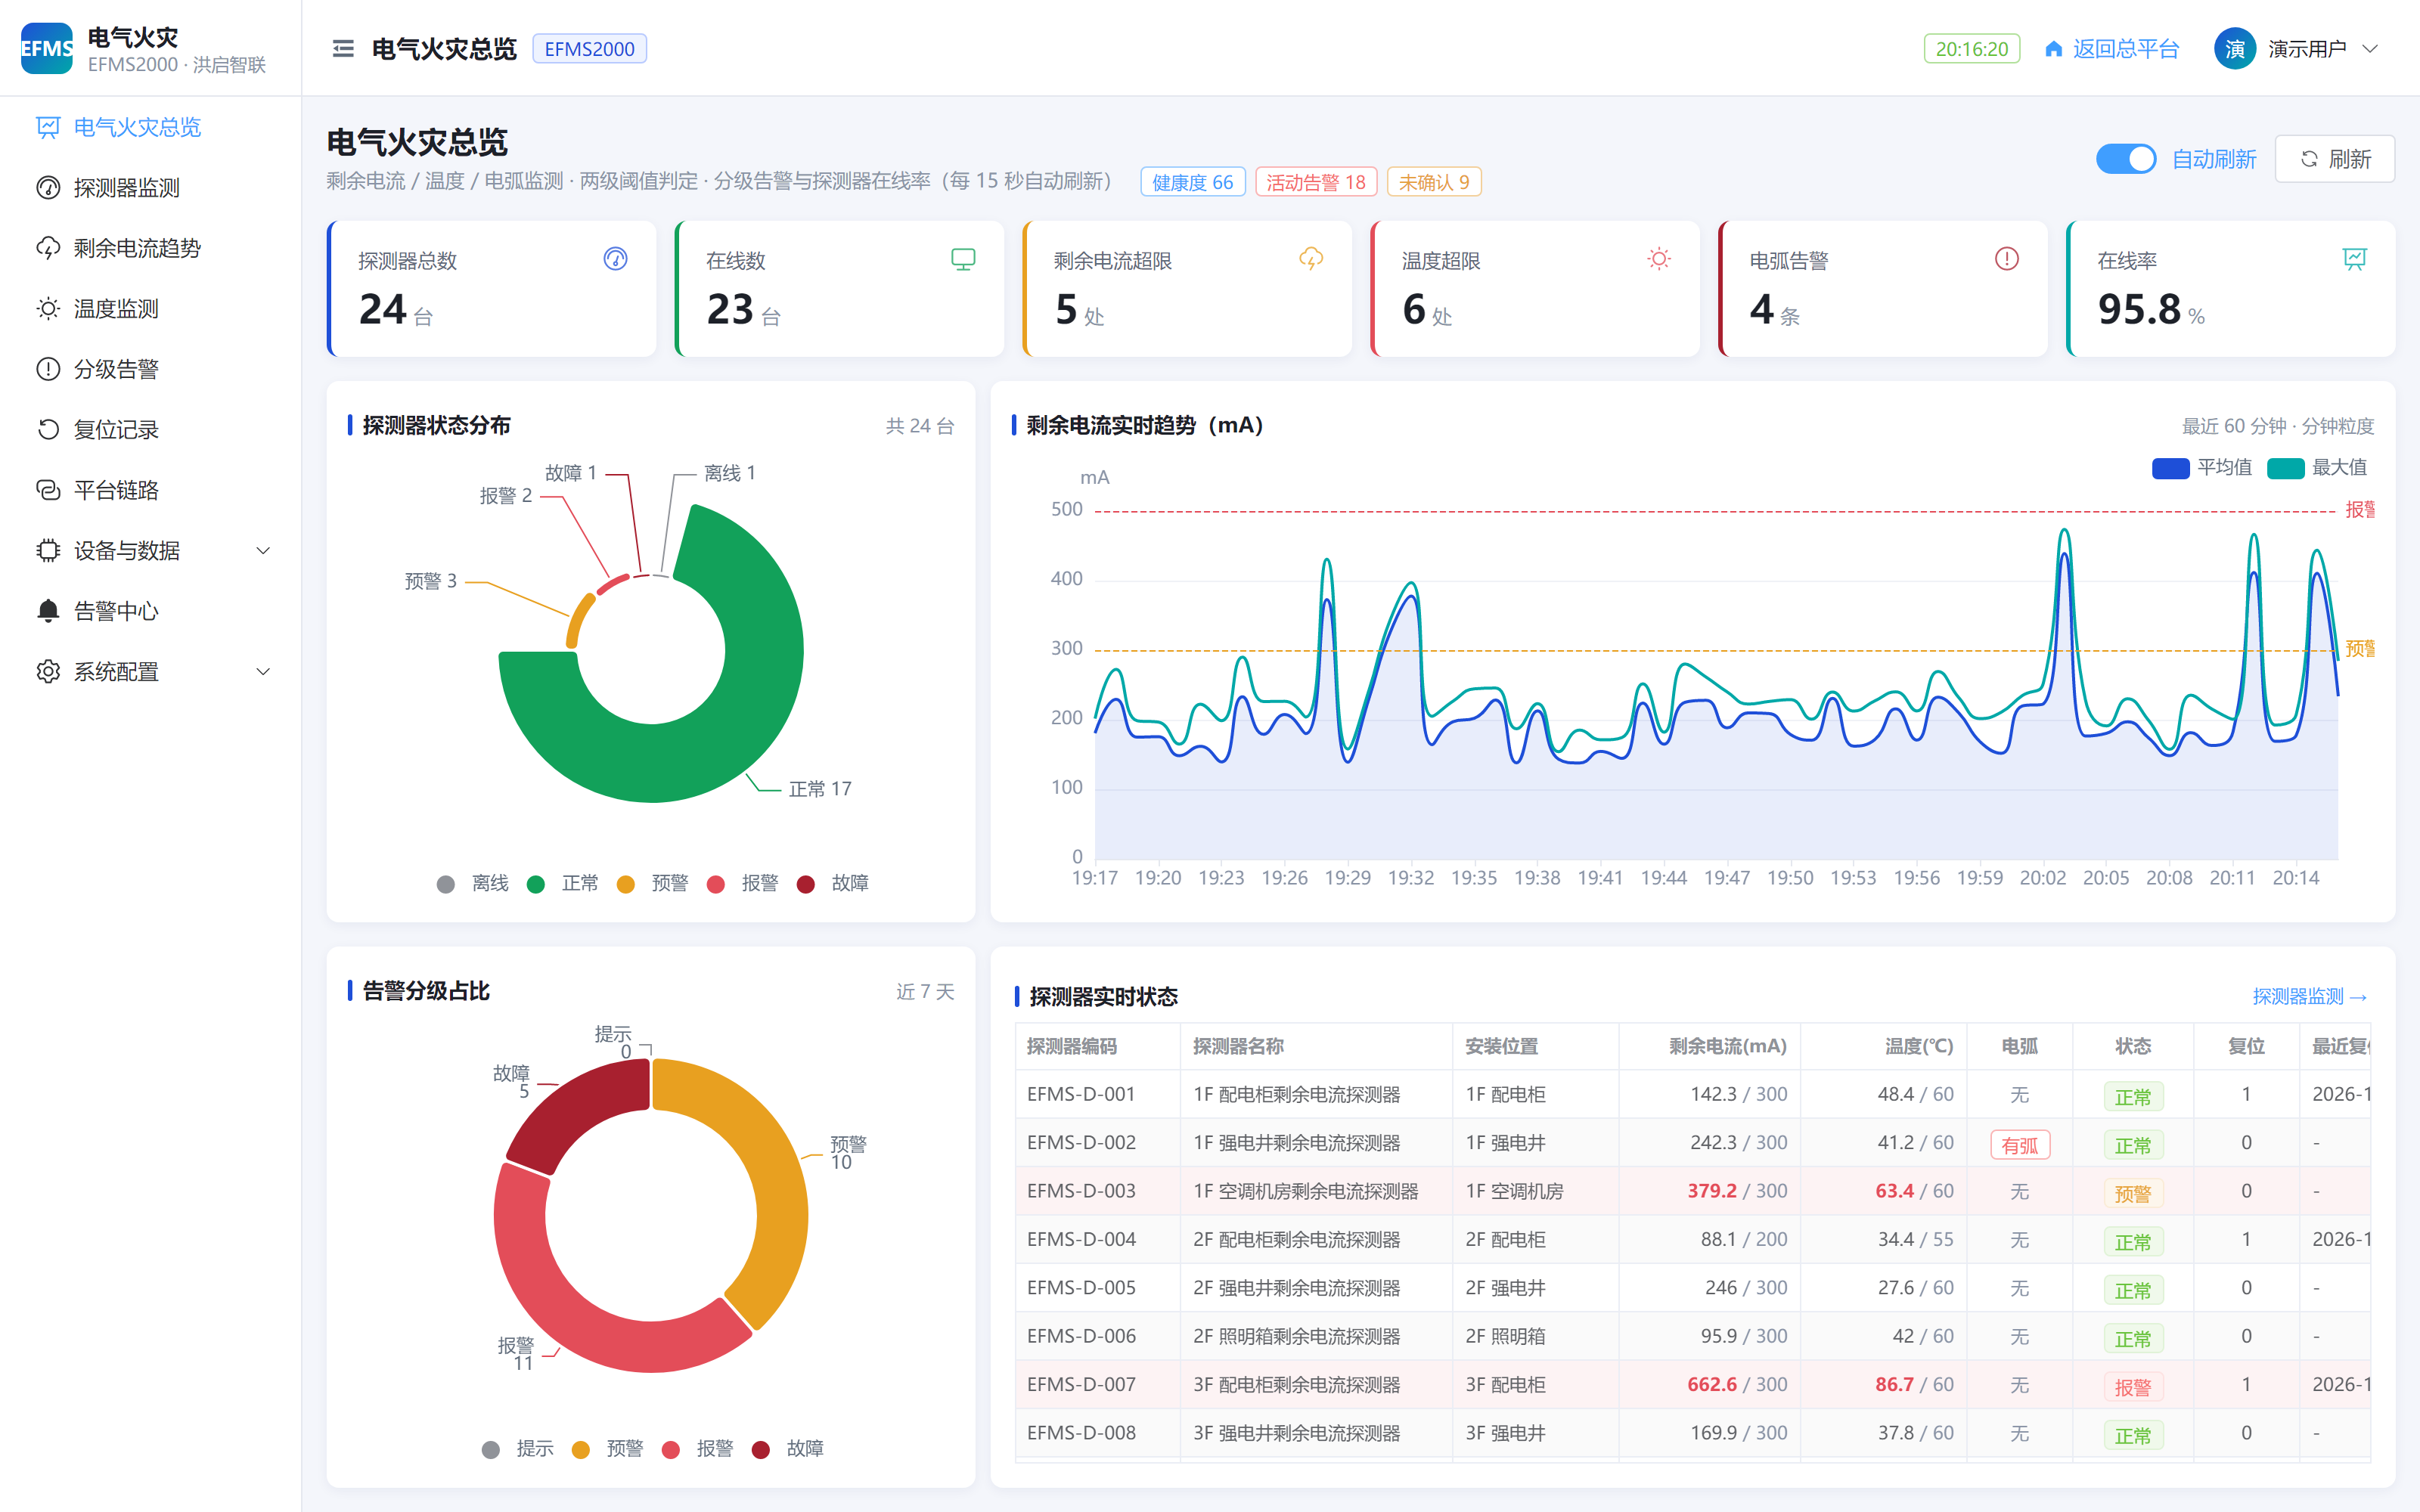Open the 演示用户 dropdown arrow

pos(2369,49)
